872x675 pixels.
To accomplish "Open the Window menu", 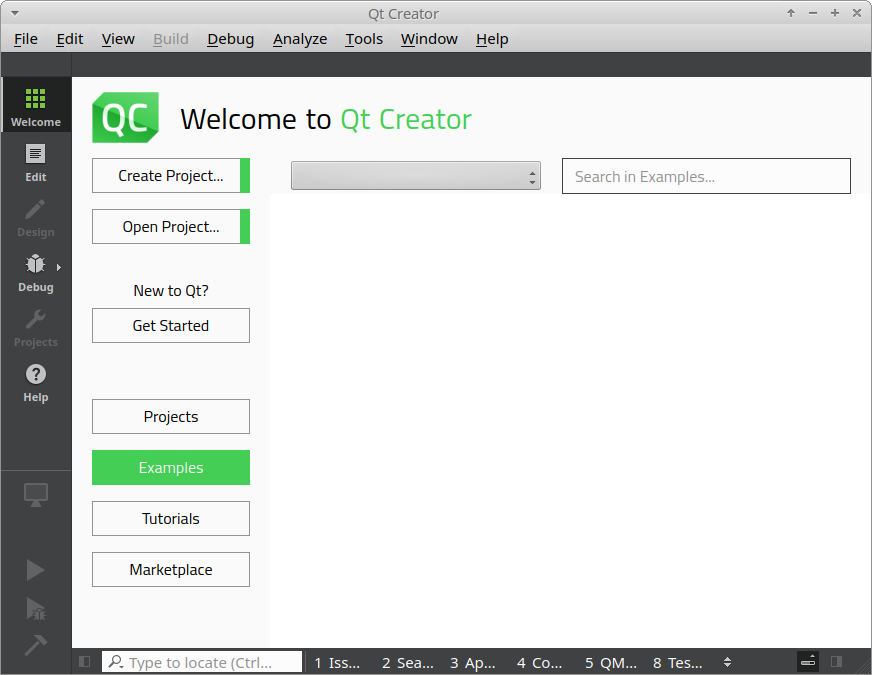I will click(x=429, y=39).
